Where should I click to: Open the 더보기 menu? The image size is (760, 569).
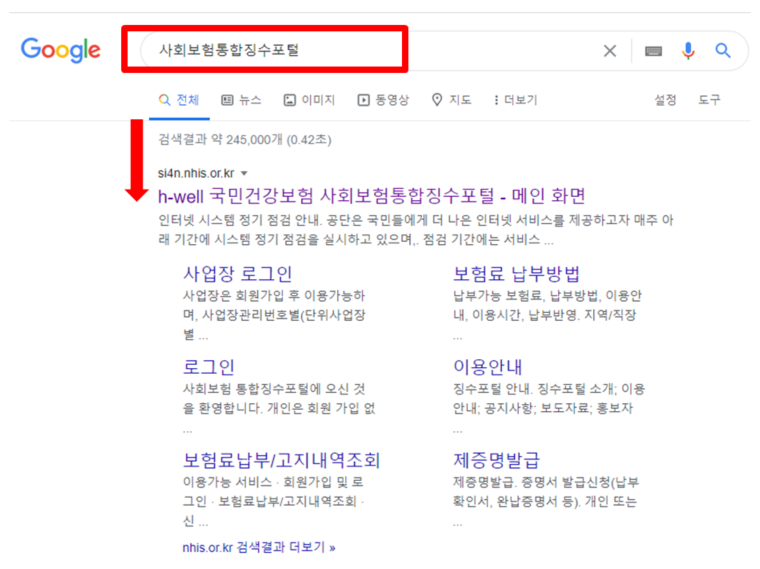[x=515, y=100]
